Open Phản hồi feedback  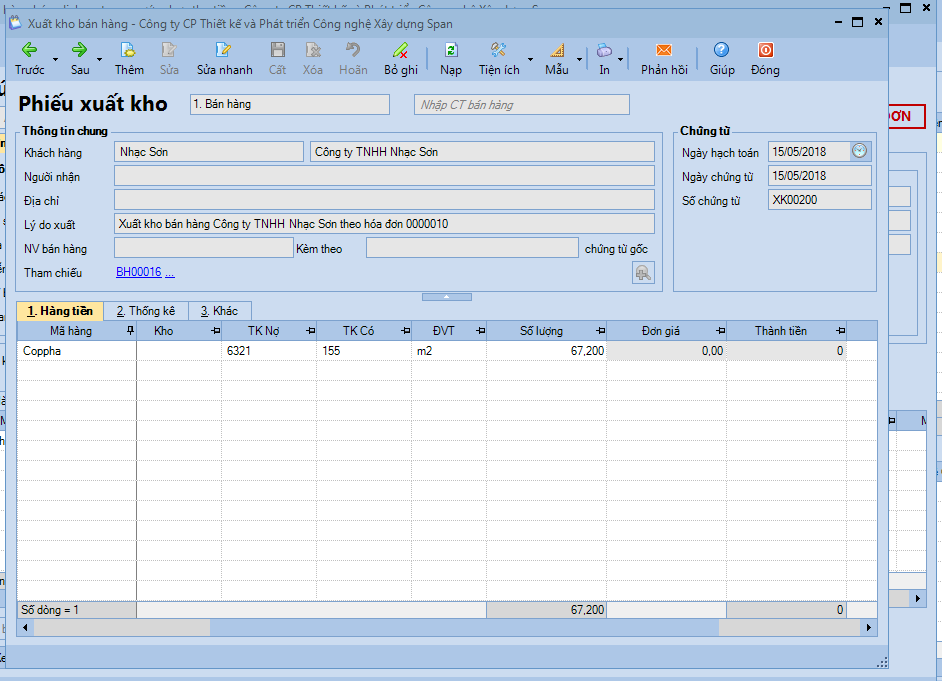point(664,58)
